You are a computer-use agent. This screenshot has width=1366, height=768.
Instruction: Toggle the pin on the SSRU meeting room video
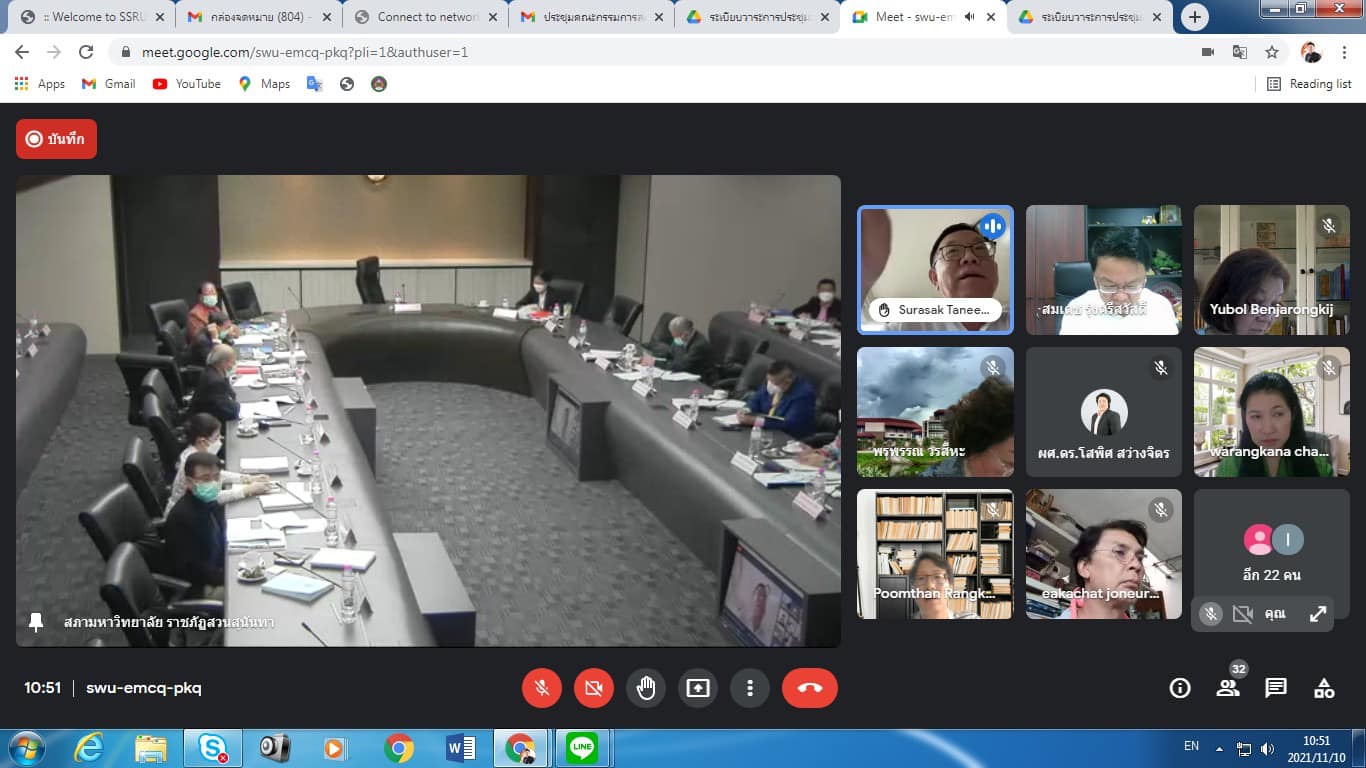36,622
